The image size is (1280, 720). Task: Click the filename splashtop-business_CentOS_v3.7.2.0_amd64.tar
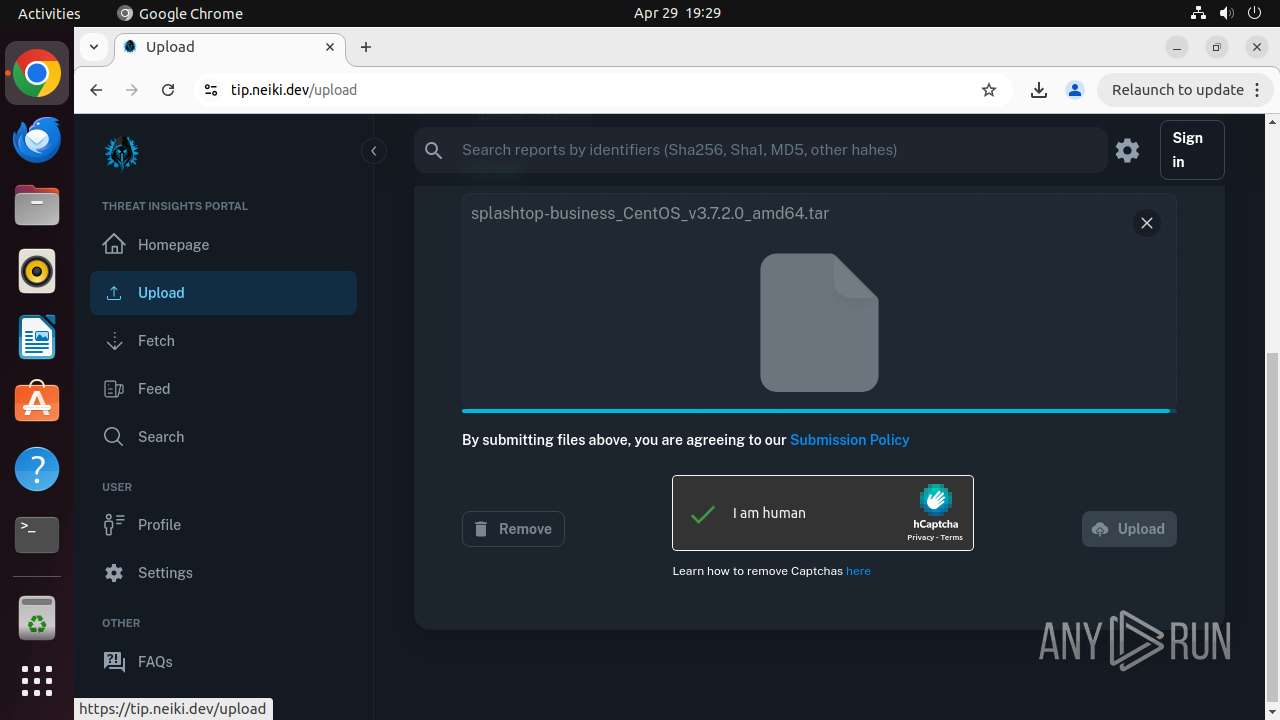(650, 213)
